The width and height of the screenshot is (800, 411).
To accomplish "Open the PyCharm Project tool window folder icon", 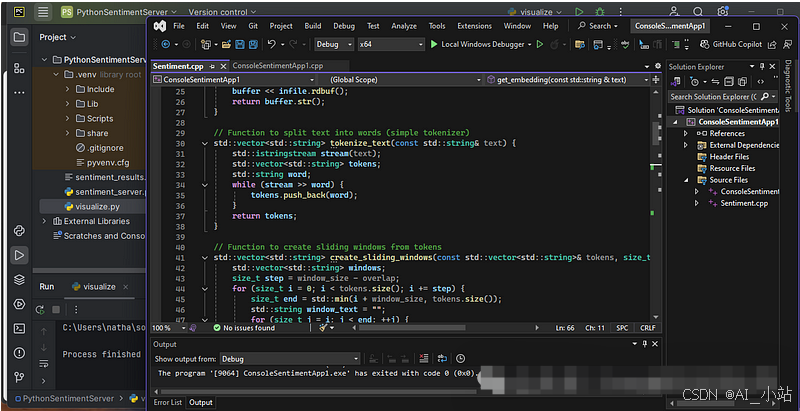I will click(x=19, y=37).
